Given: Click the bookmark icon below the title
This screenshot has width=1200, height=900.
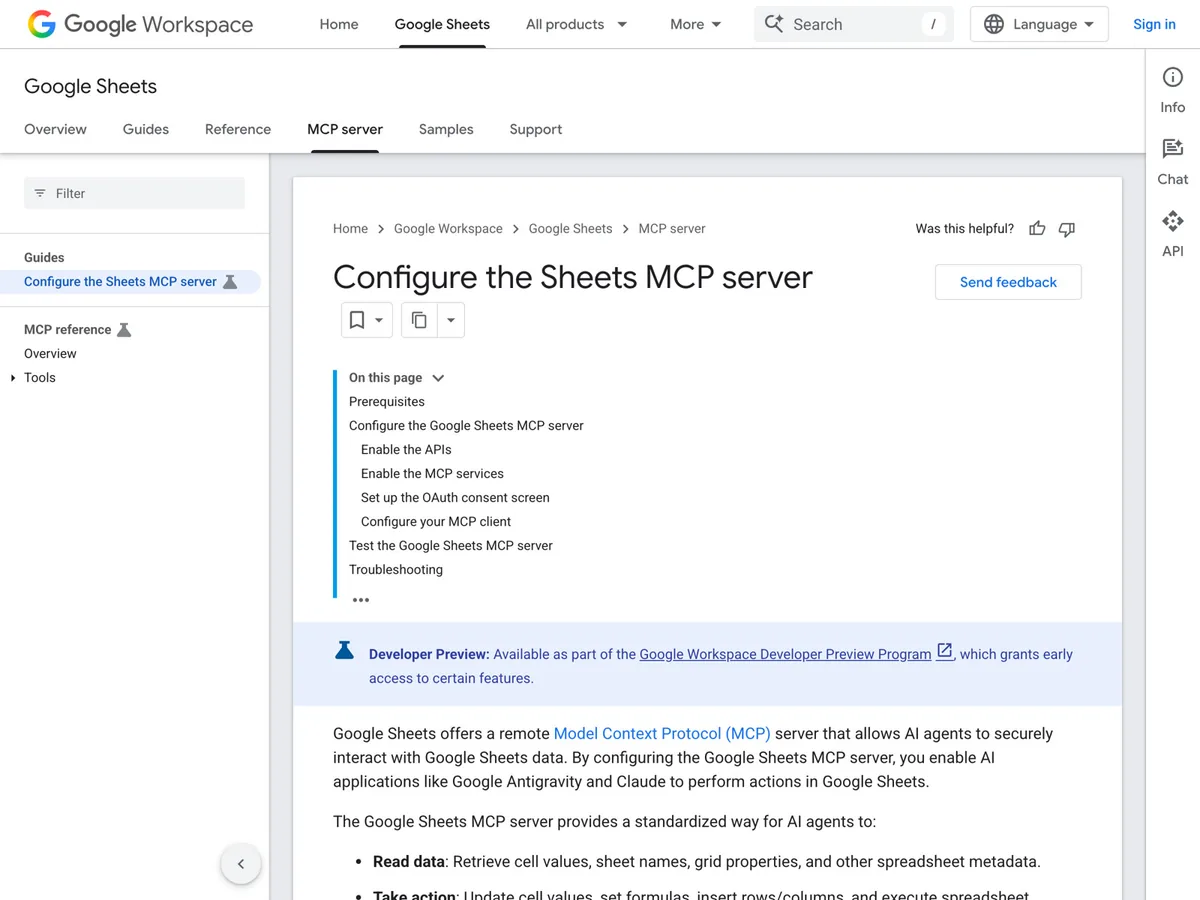Looking at the screenshot, I should click(357, 320).
